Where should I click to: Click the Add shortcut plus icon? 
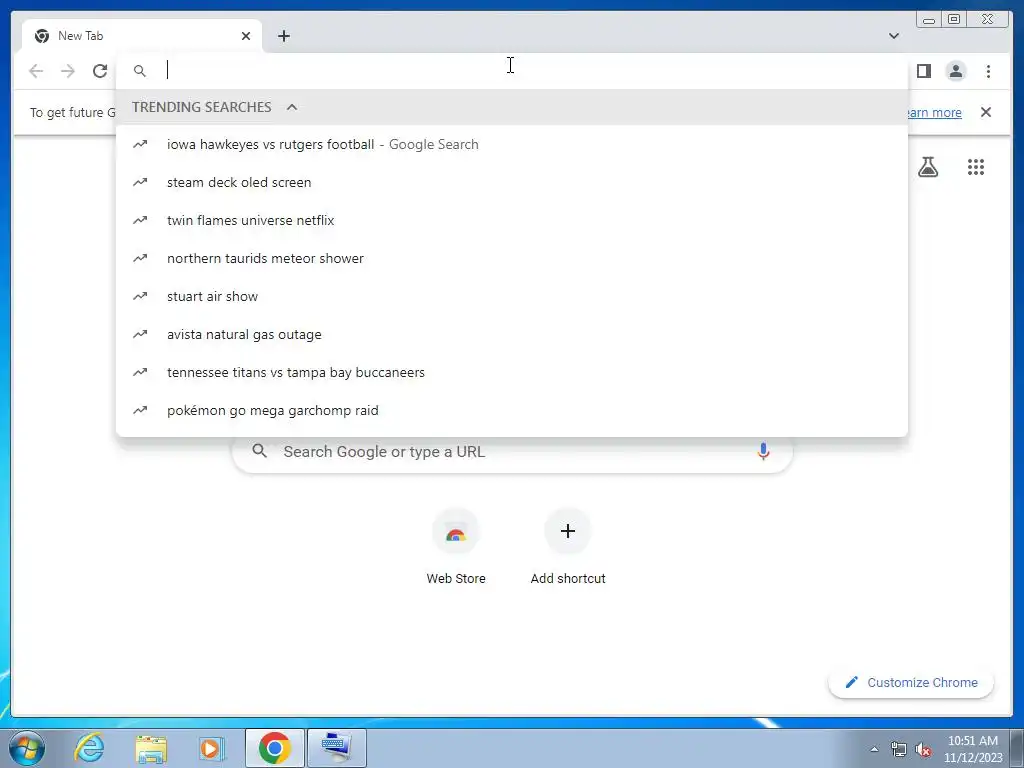(x=568, y=531)
